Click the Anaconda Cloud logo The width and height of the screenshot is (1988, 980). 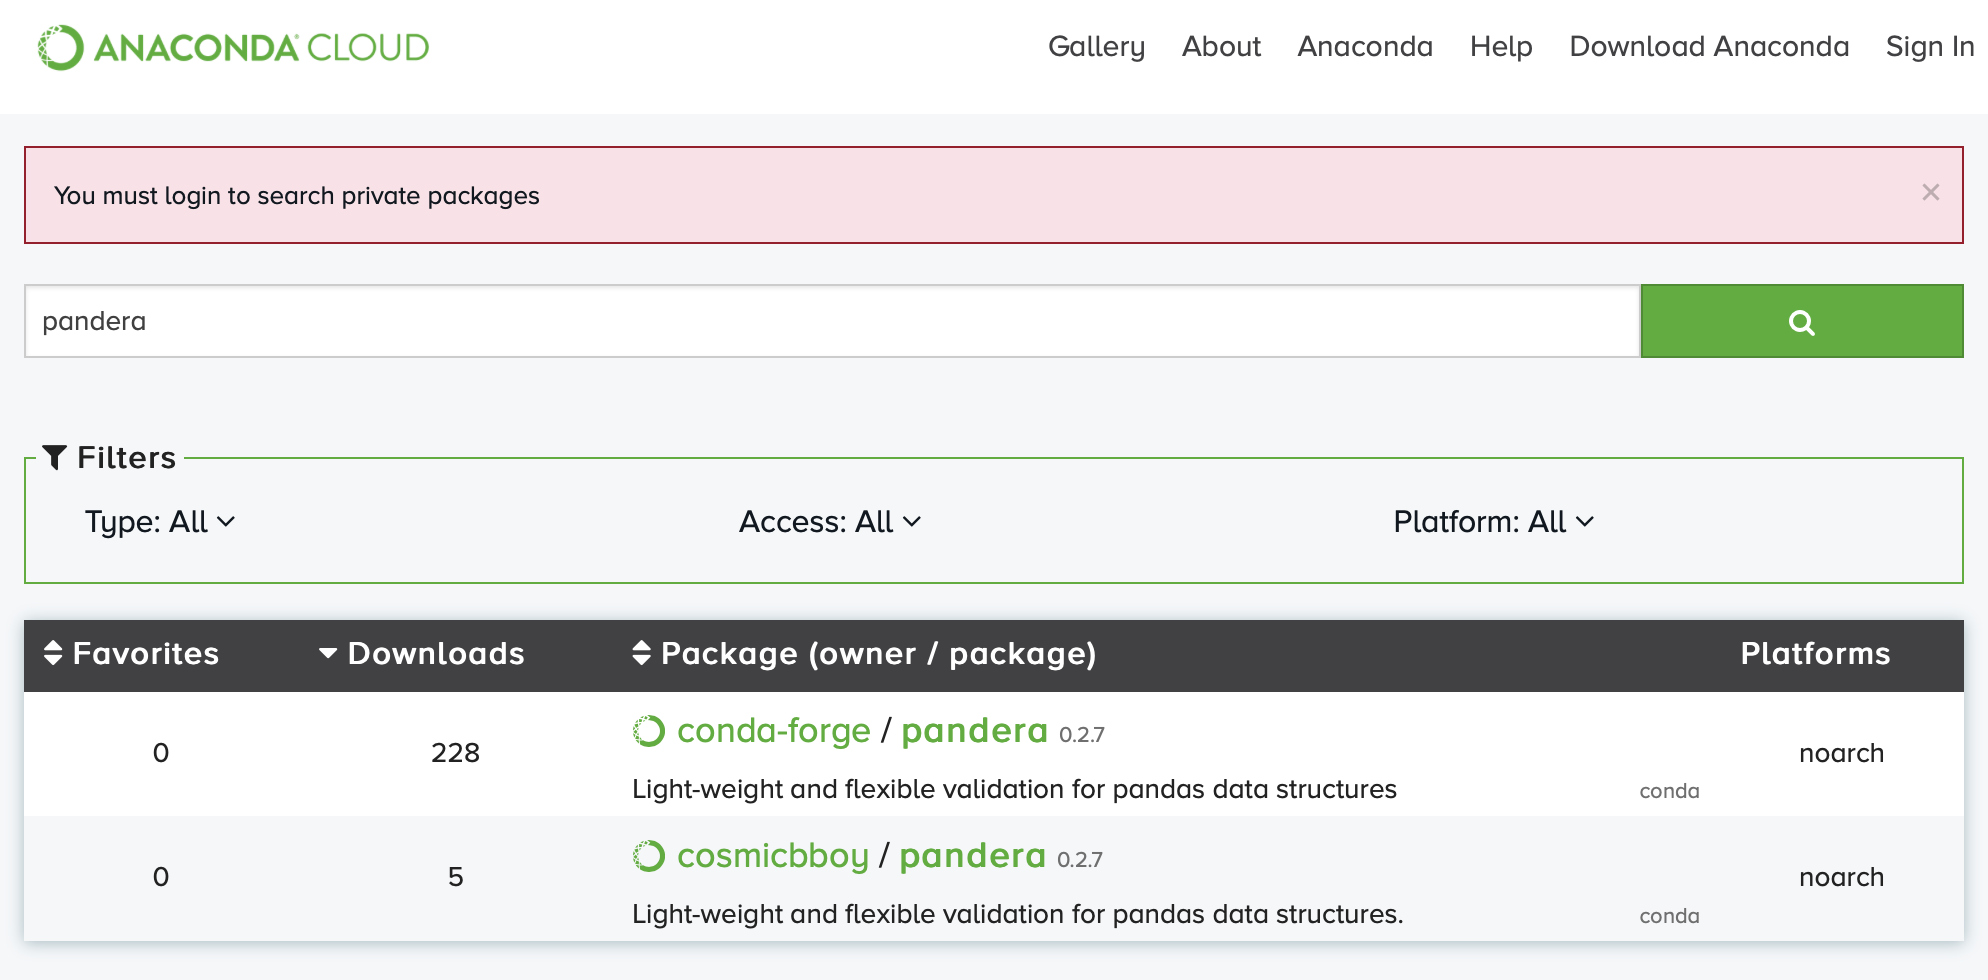(x=232, y=46)
